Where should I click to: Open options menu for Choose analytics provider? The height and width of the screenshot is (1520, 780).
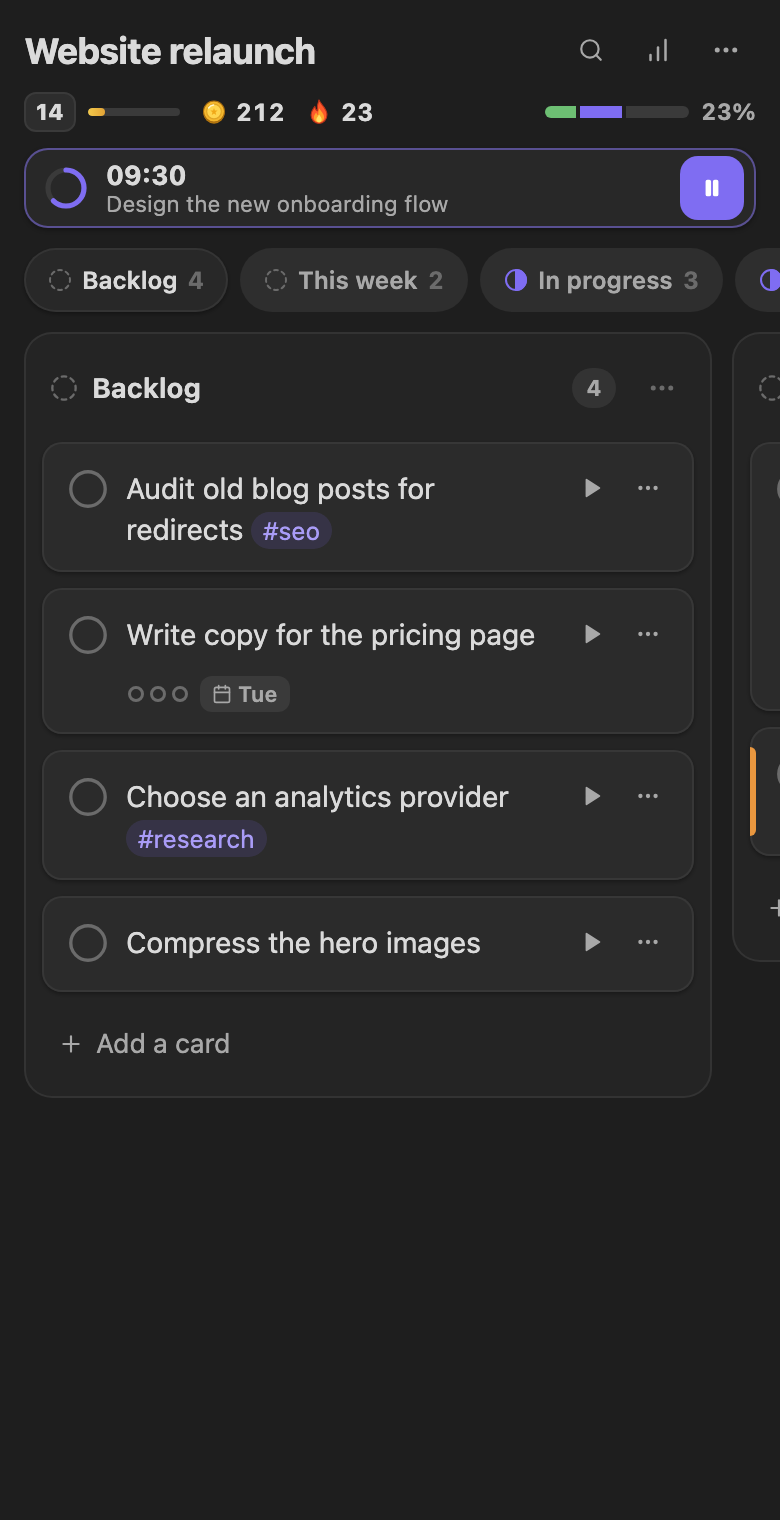[x=648, y=796]
